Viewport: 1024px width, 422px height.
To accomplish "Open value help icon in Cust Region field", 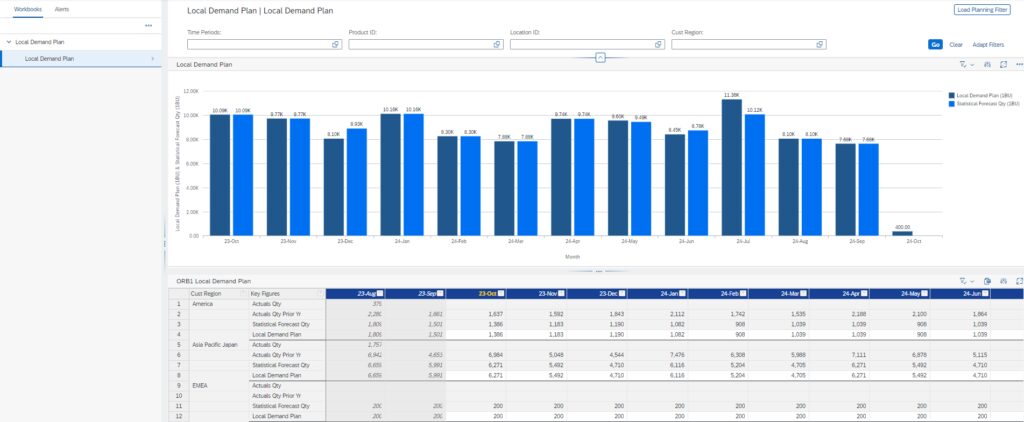I will point(819,45).
